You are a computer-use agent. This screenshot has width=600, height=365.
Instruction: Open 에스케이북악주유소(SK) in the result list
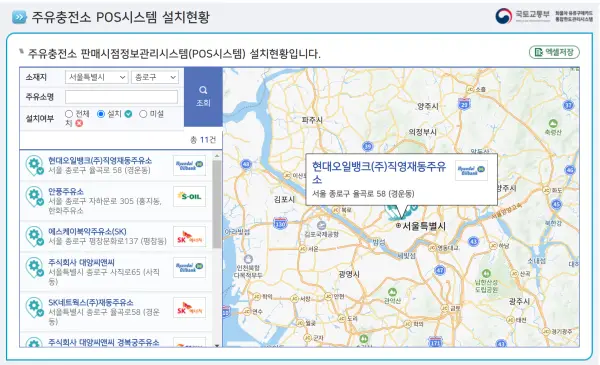click(87, 231)
